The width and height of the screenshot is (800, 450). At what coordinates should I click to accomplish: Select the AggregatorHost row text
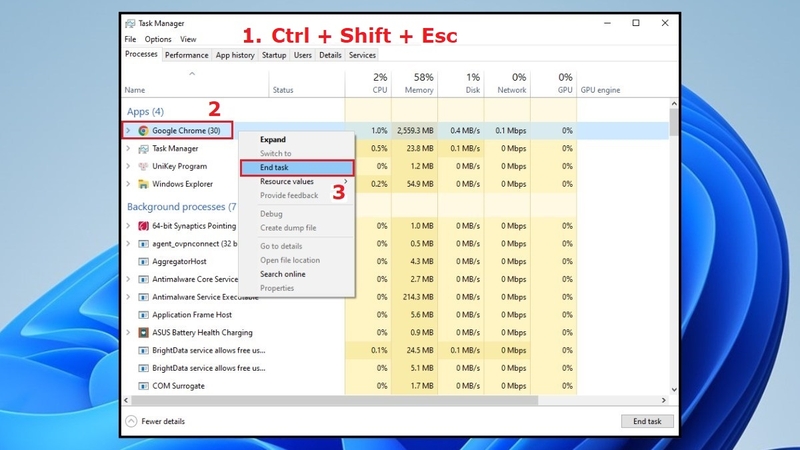click(x=179, y=262)
